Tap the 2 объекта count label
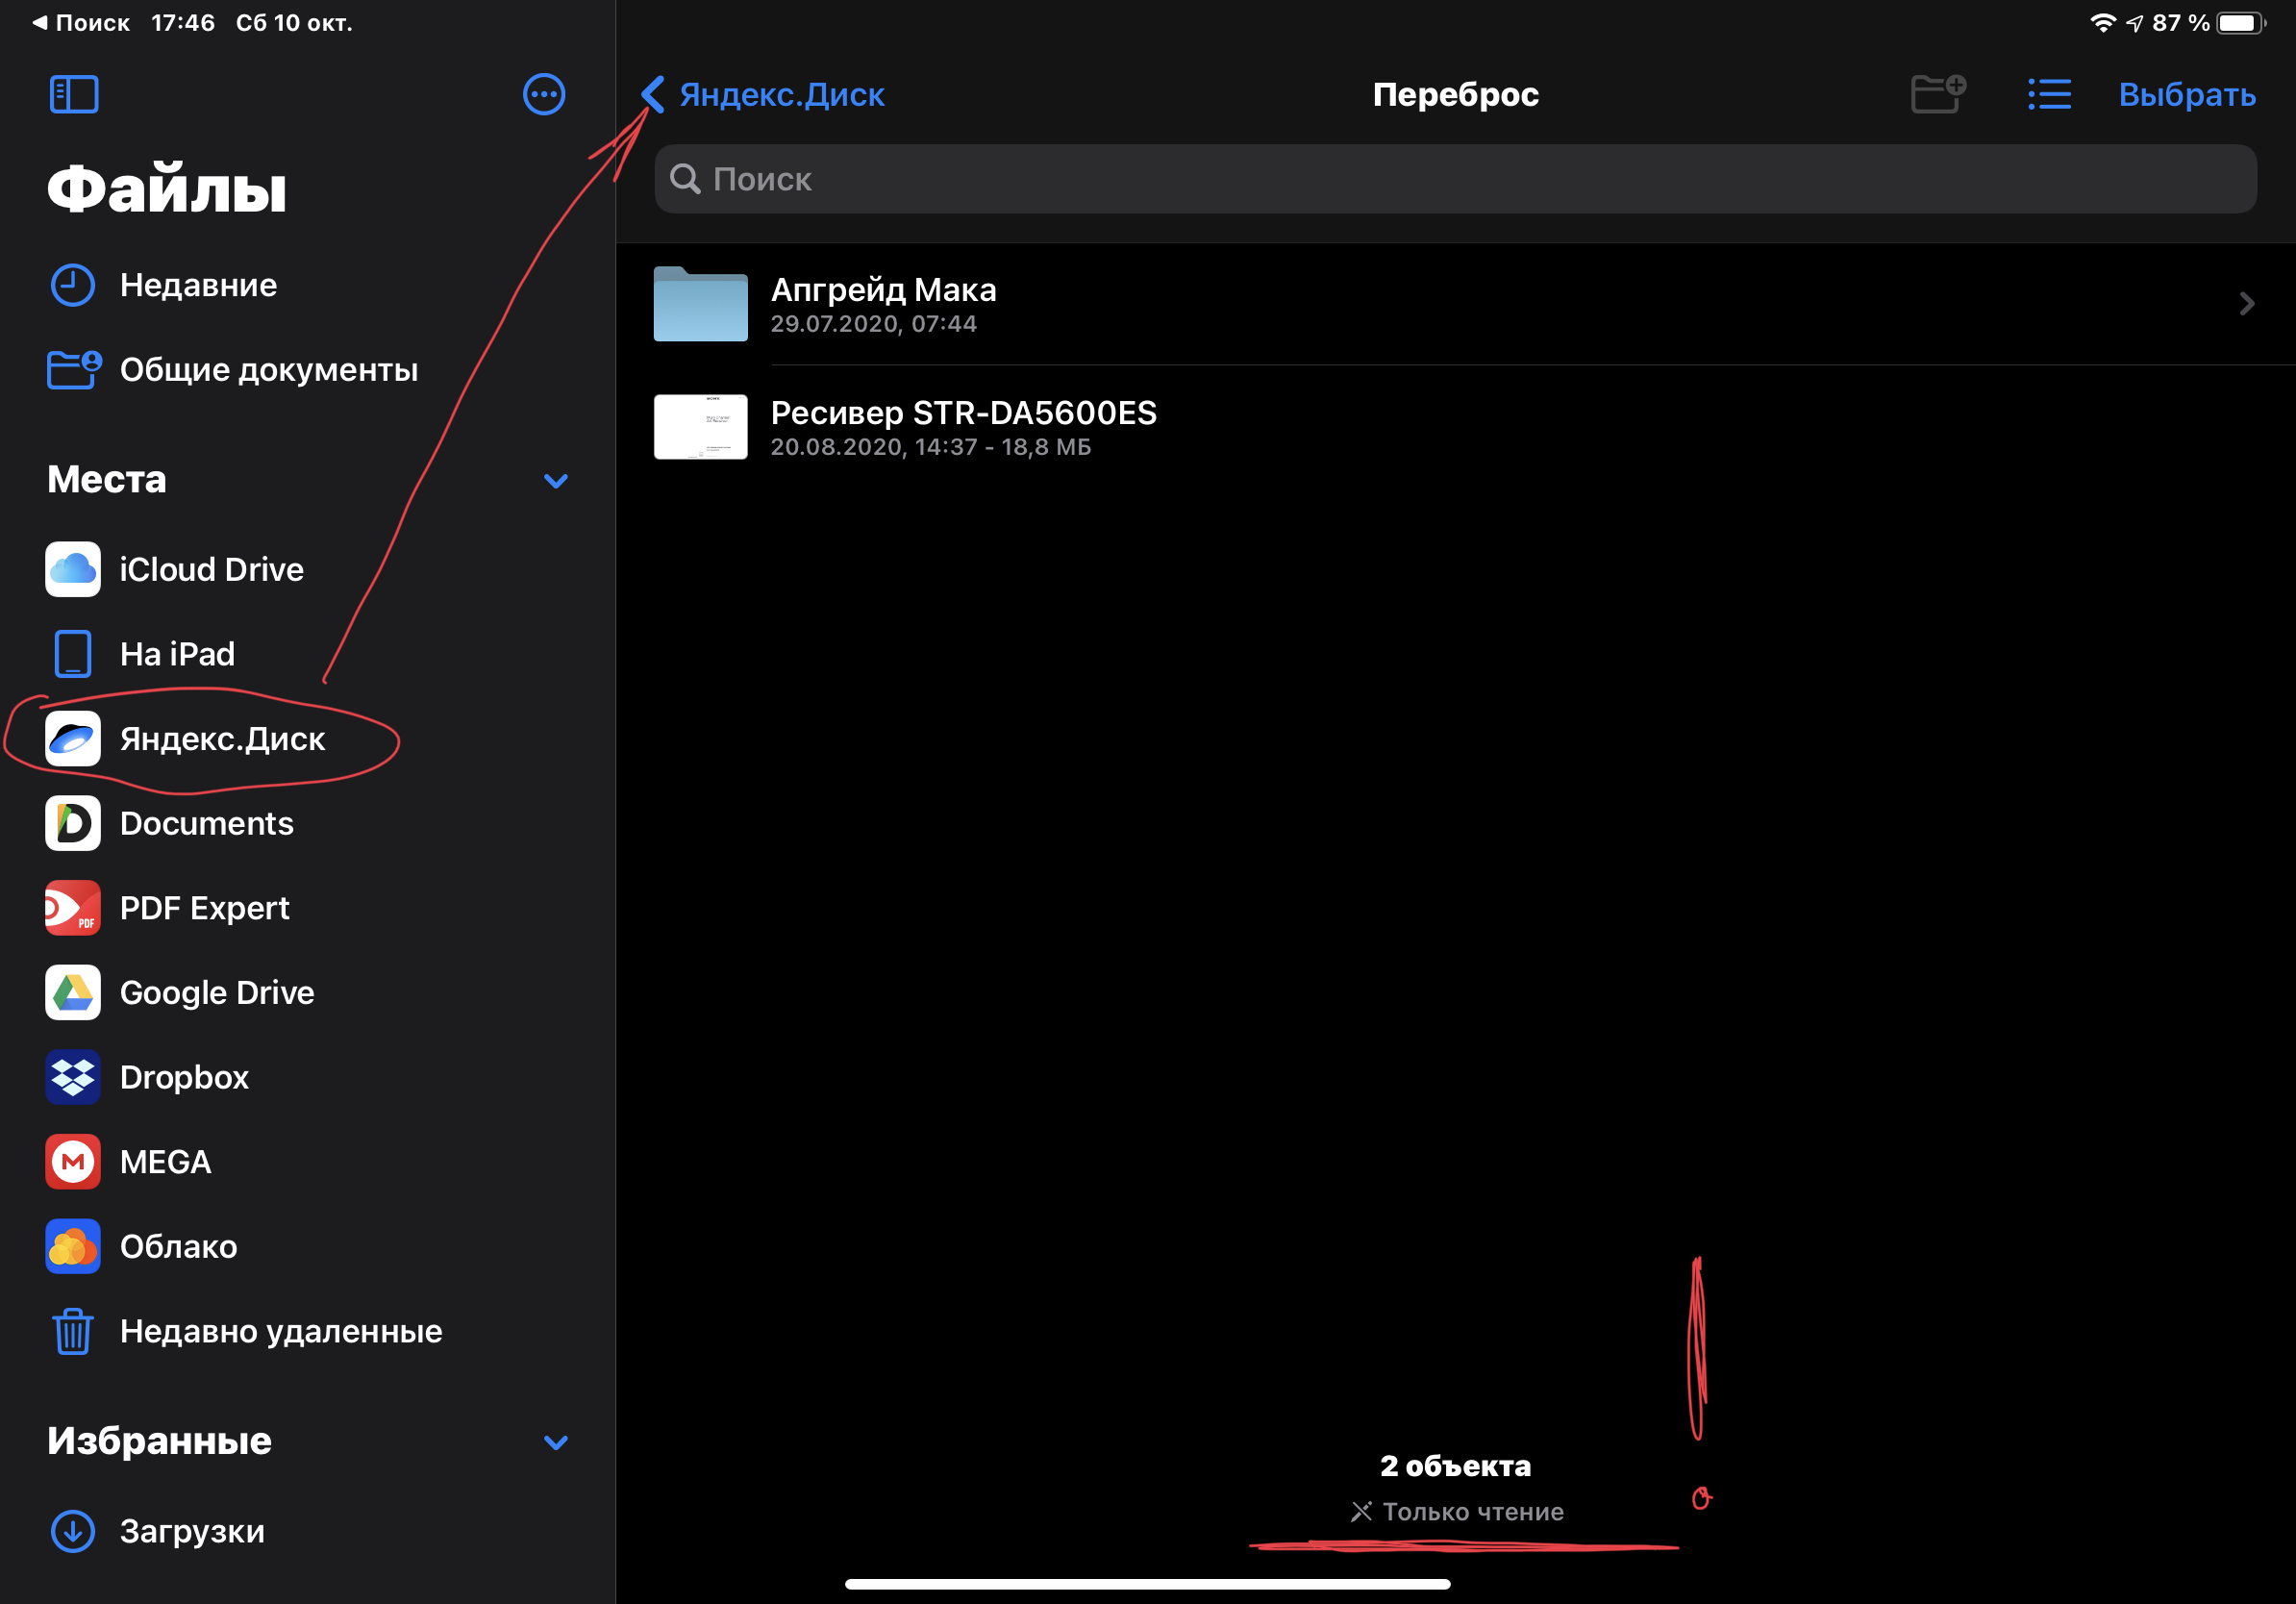Screen dimensions: 2296x1604 pos(1455,1466)
